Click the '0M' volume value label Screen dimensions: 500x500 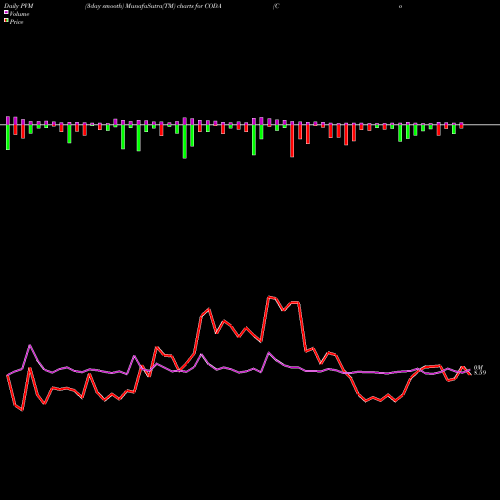pyautogui.click(x=478, y=367)
